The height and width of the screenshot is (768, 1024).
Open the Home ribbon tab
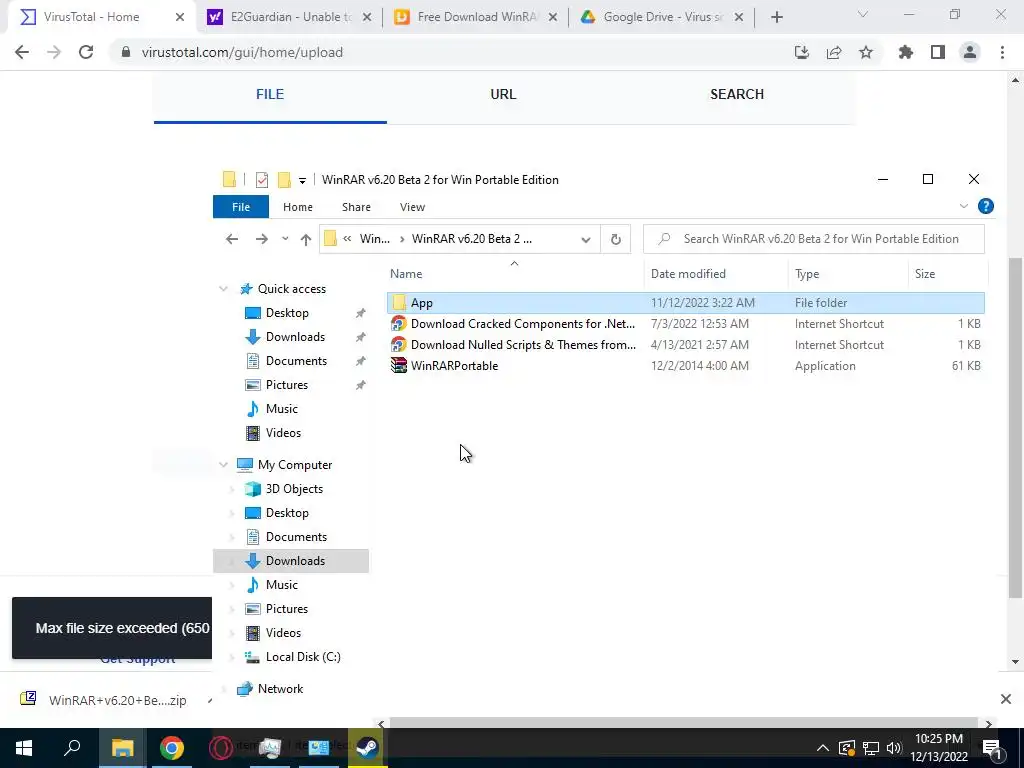pos(297,207)
